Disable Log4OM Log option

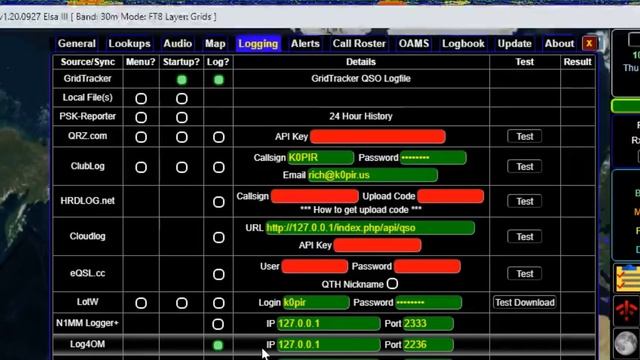click(x=218, y=345)
